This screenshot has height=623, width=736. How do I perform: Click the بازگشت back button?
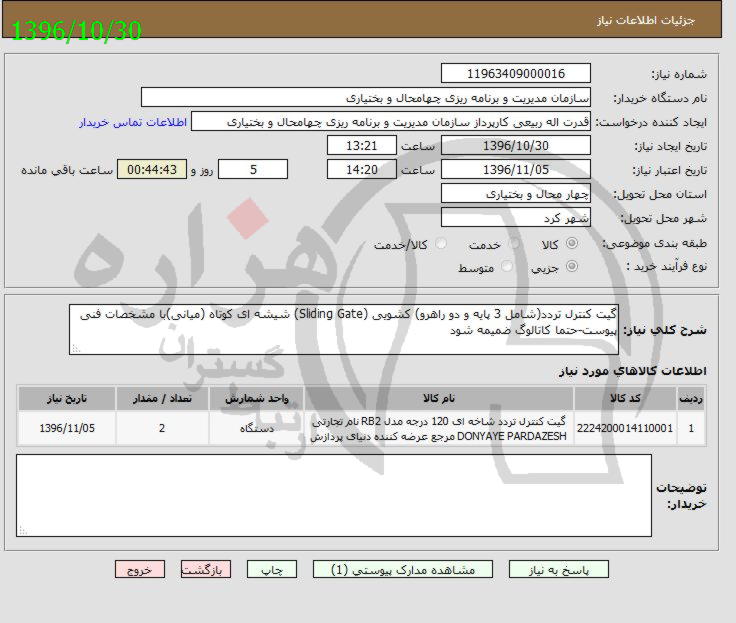coord(206,569)
